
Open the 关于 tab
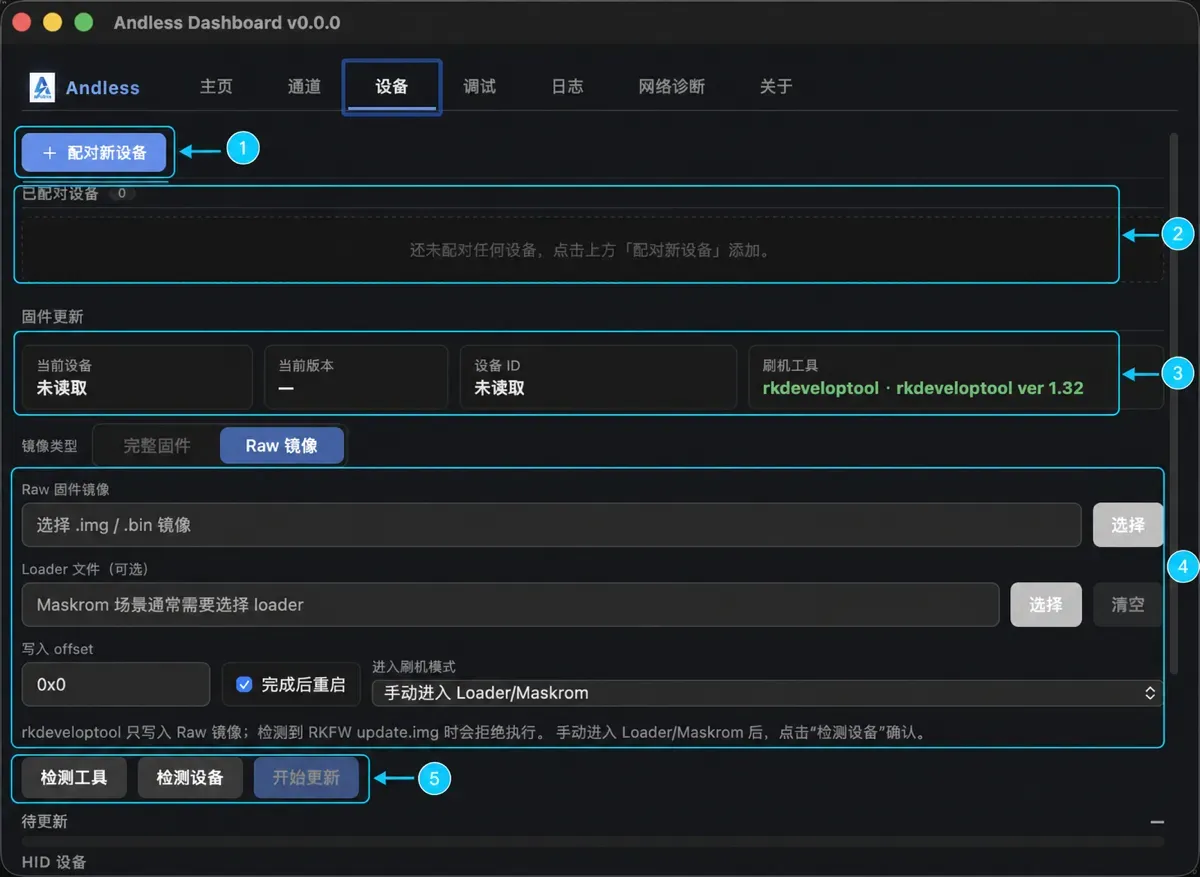point(776,86)
